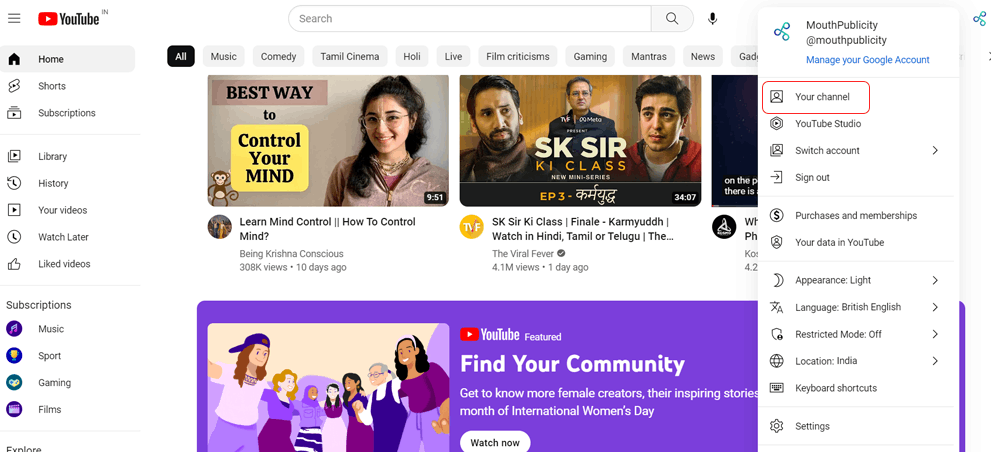This screenshot has width=991, height=452.
Task: Click Watch now on Featured banner
Action: (495, 442)
